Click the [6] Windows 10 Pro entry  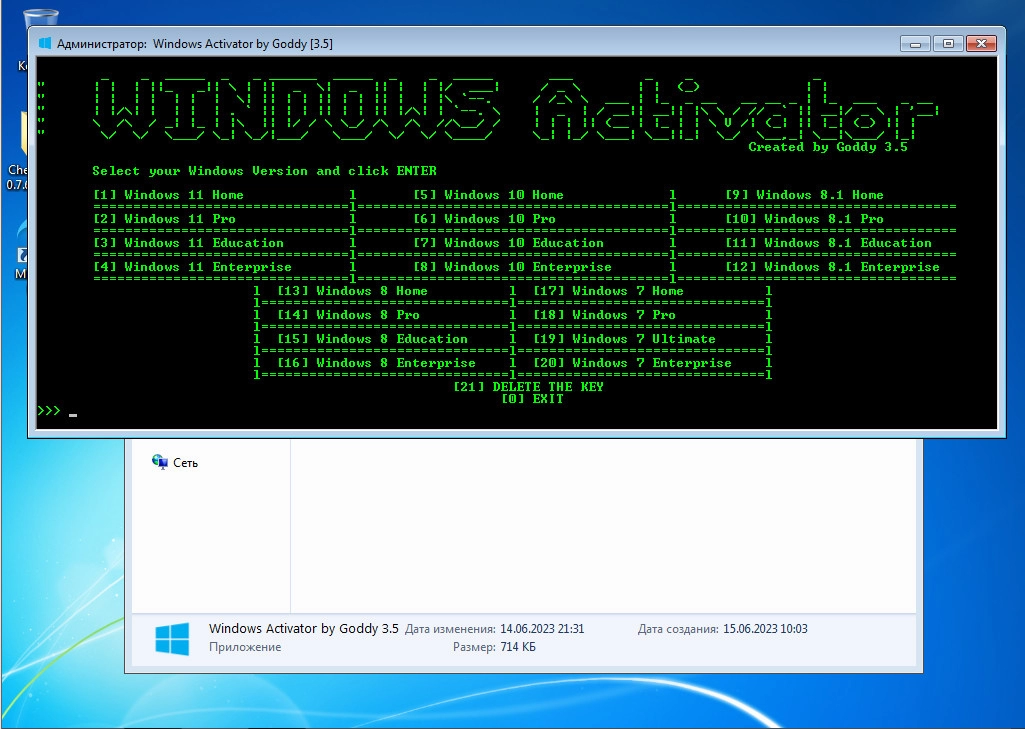[x=484, y=219]
